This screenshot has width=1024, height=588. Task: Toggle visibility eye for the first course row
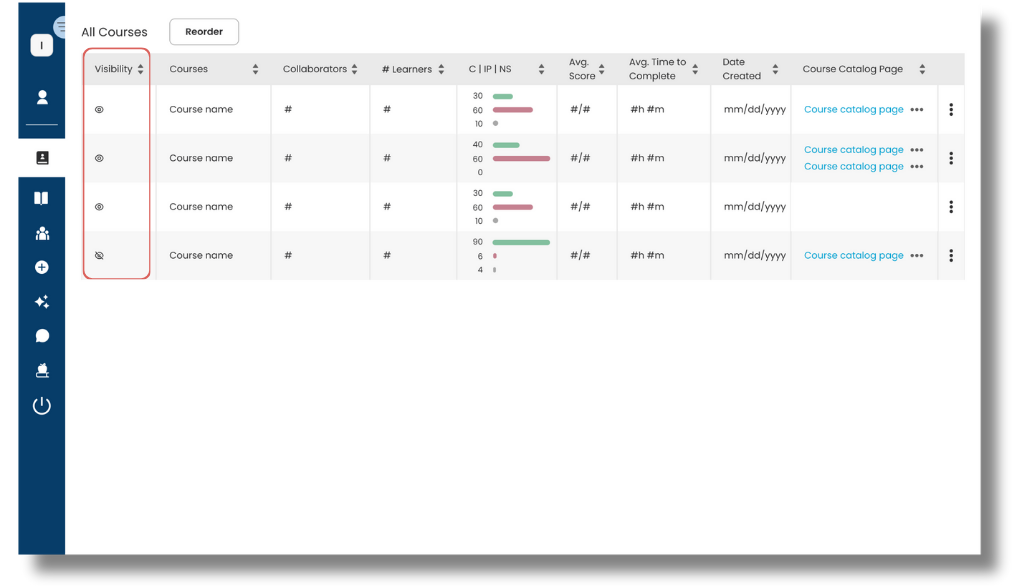tap(99, 110)
